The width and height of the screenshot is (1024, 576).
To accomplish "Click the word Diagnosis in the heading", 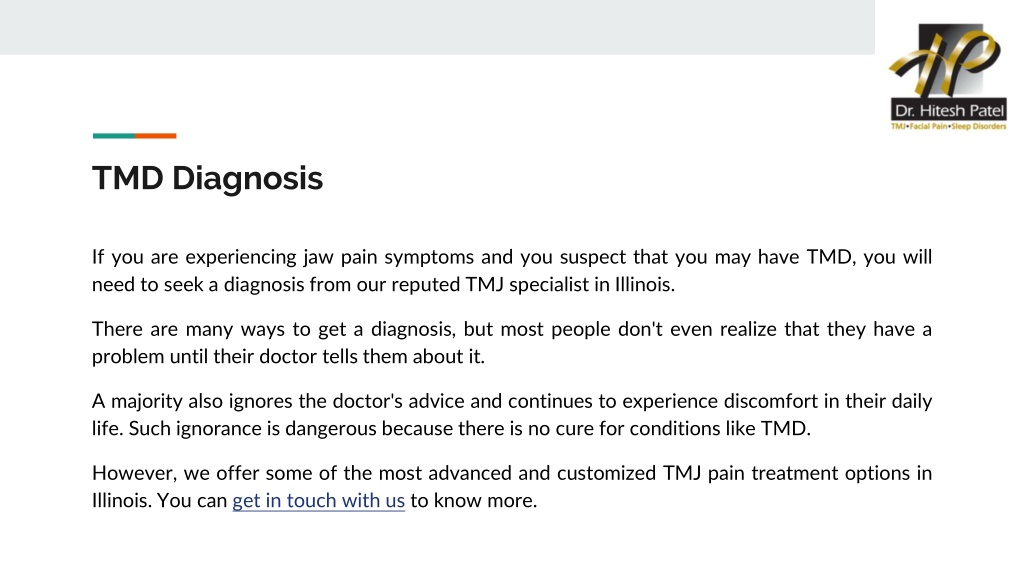I will [x=248, y=178].
